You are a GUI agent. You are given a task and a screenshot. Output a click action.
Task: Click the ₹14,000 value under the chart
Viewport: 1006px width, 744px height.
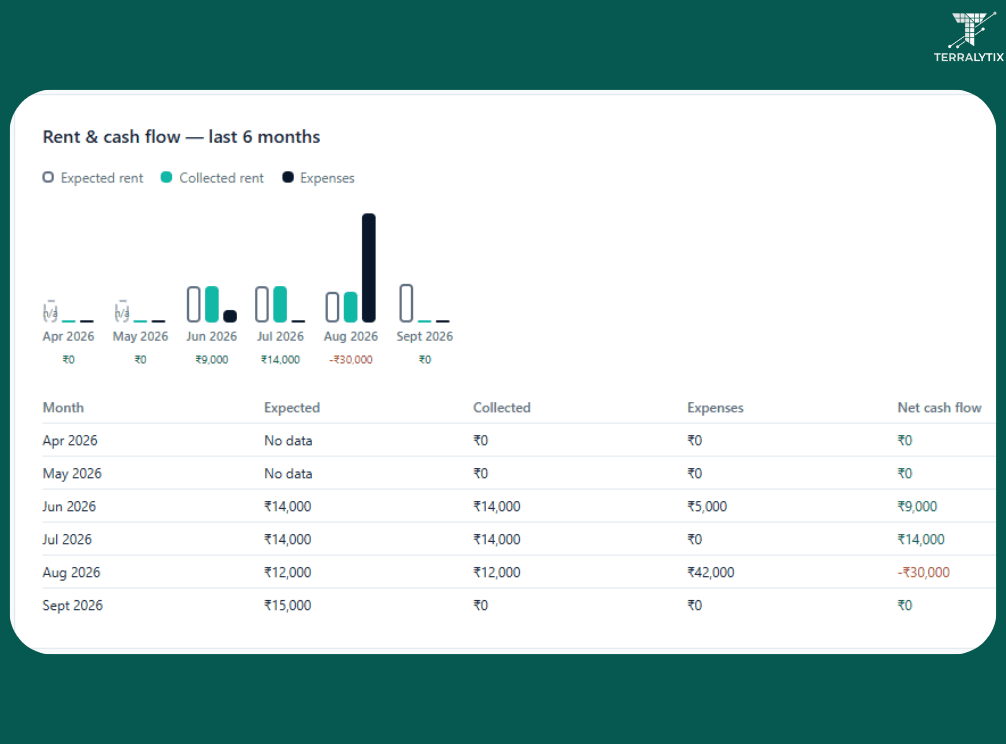(x=280, y=360)
